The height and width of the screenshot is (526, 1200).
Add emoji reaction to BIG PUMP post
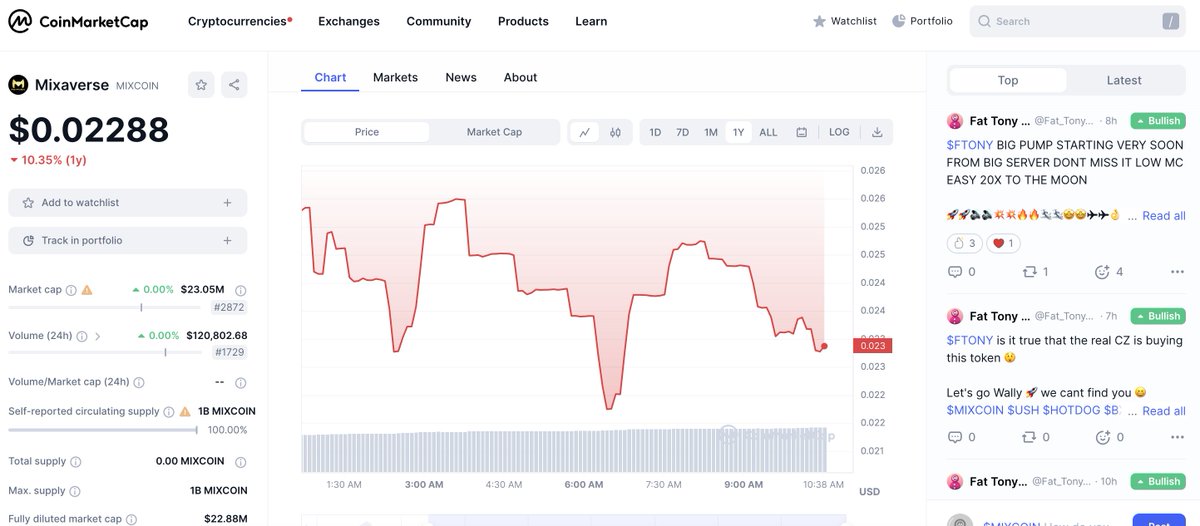tap(1109, 272)
